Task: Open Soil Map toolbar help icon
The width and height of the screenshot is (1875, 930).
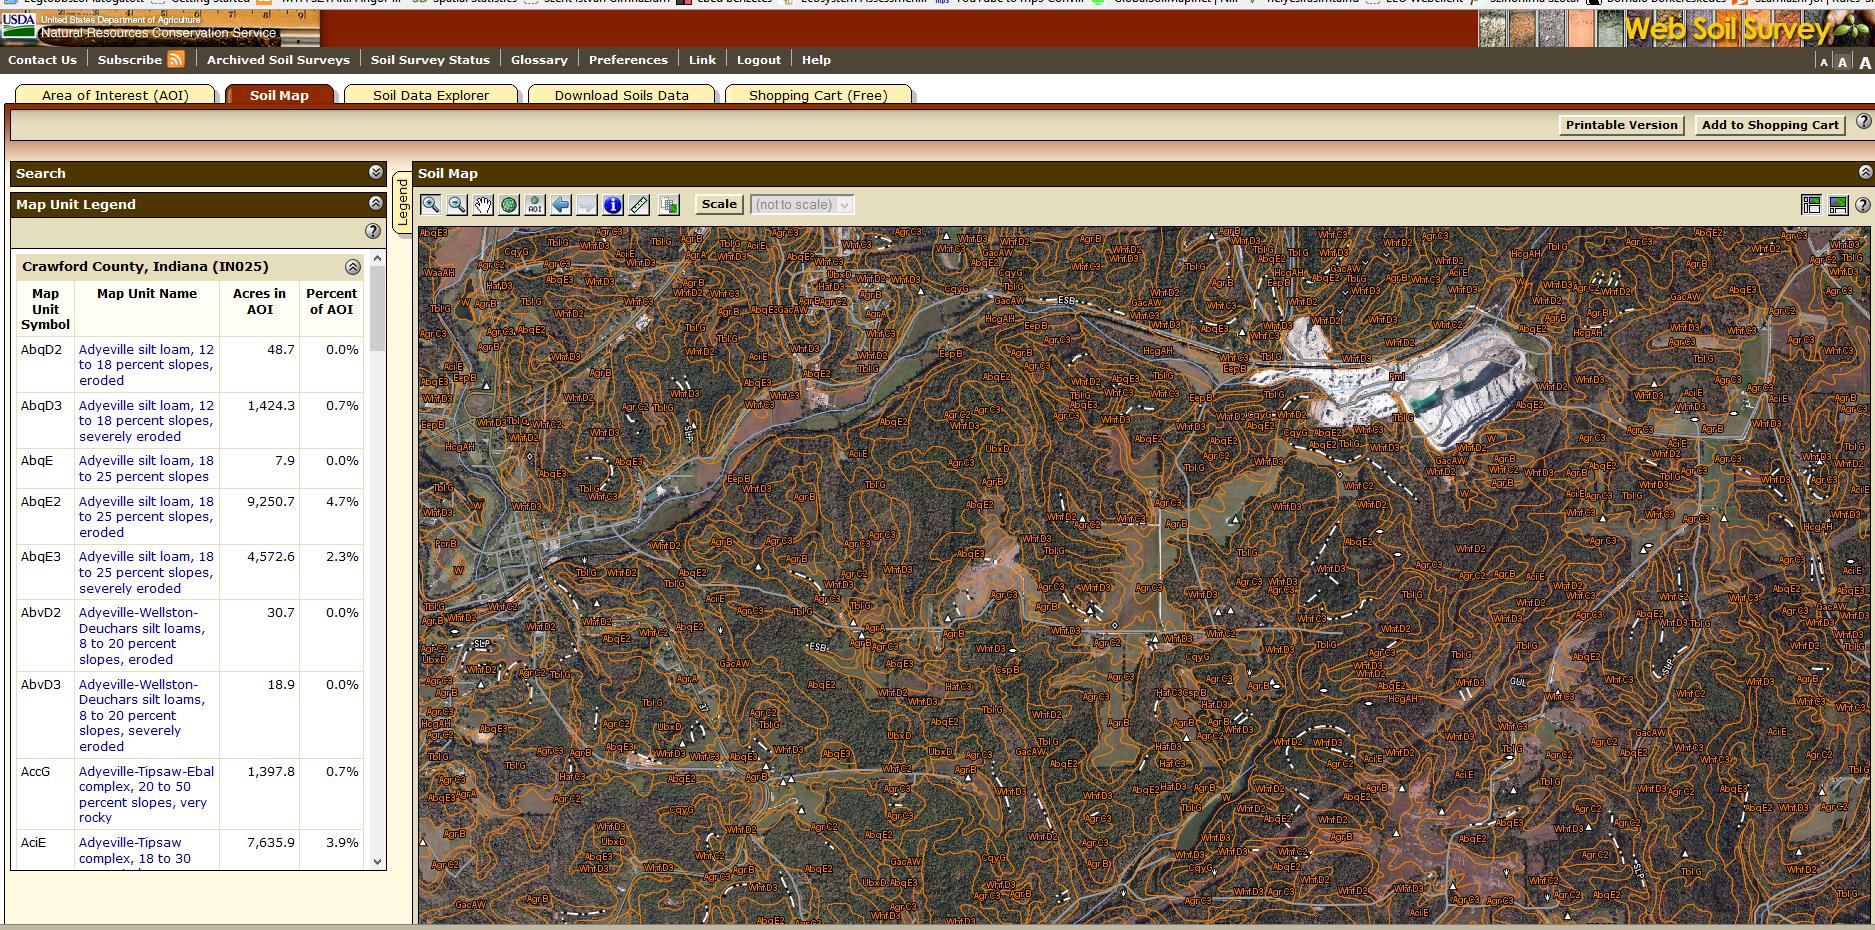Action: 1863,205
